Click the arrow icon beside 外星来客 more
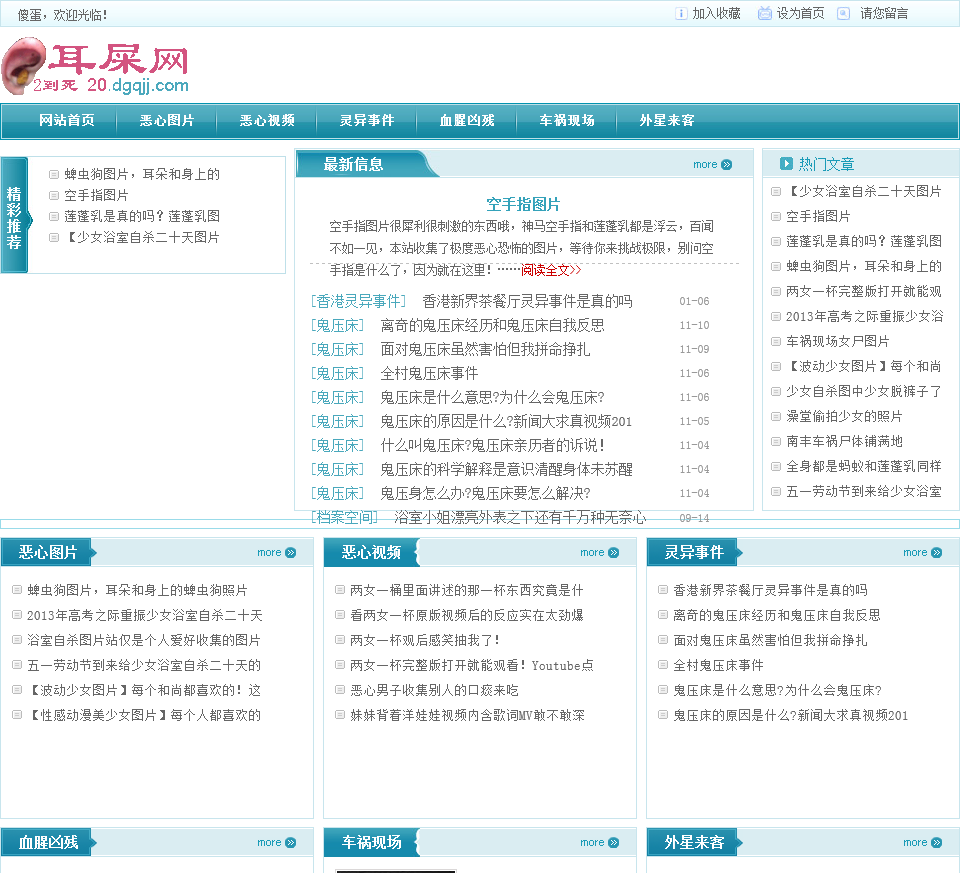Screen dimensions: 960x873 937,842
